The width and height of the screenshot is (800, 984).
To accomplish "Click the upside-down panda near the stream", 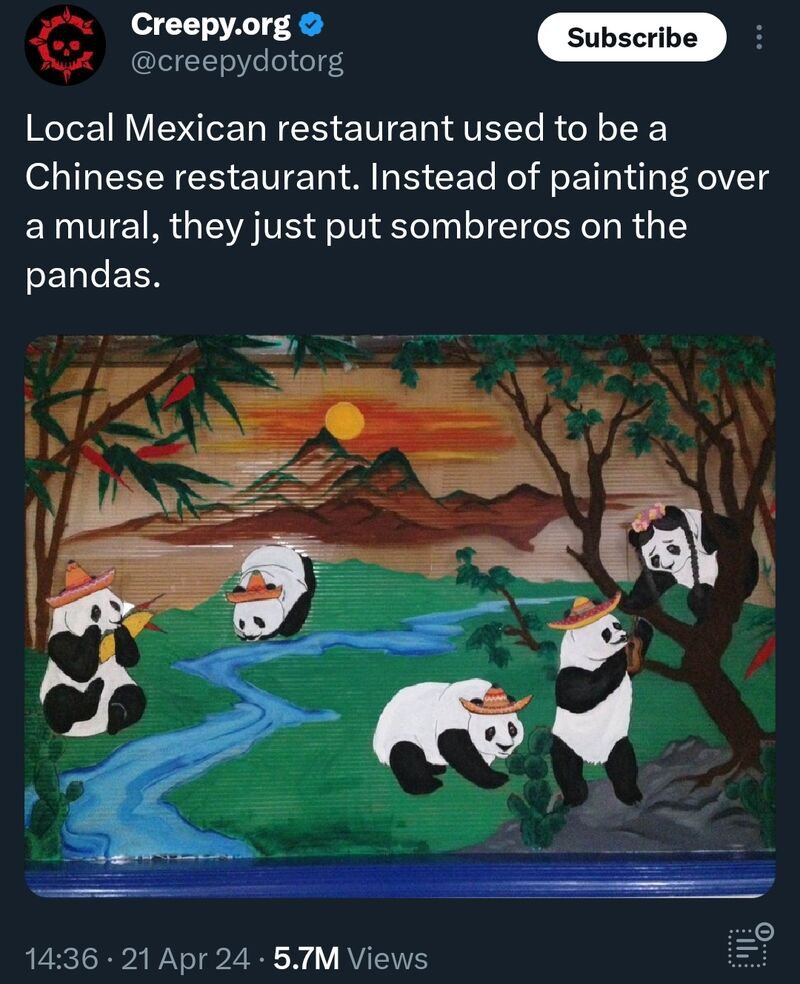I will pyautogui.click(x=272, y=592).
